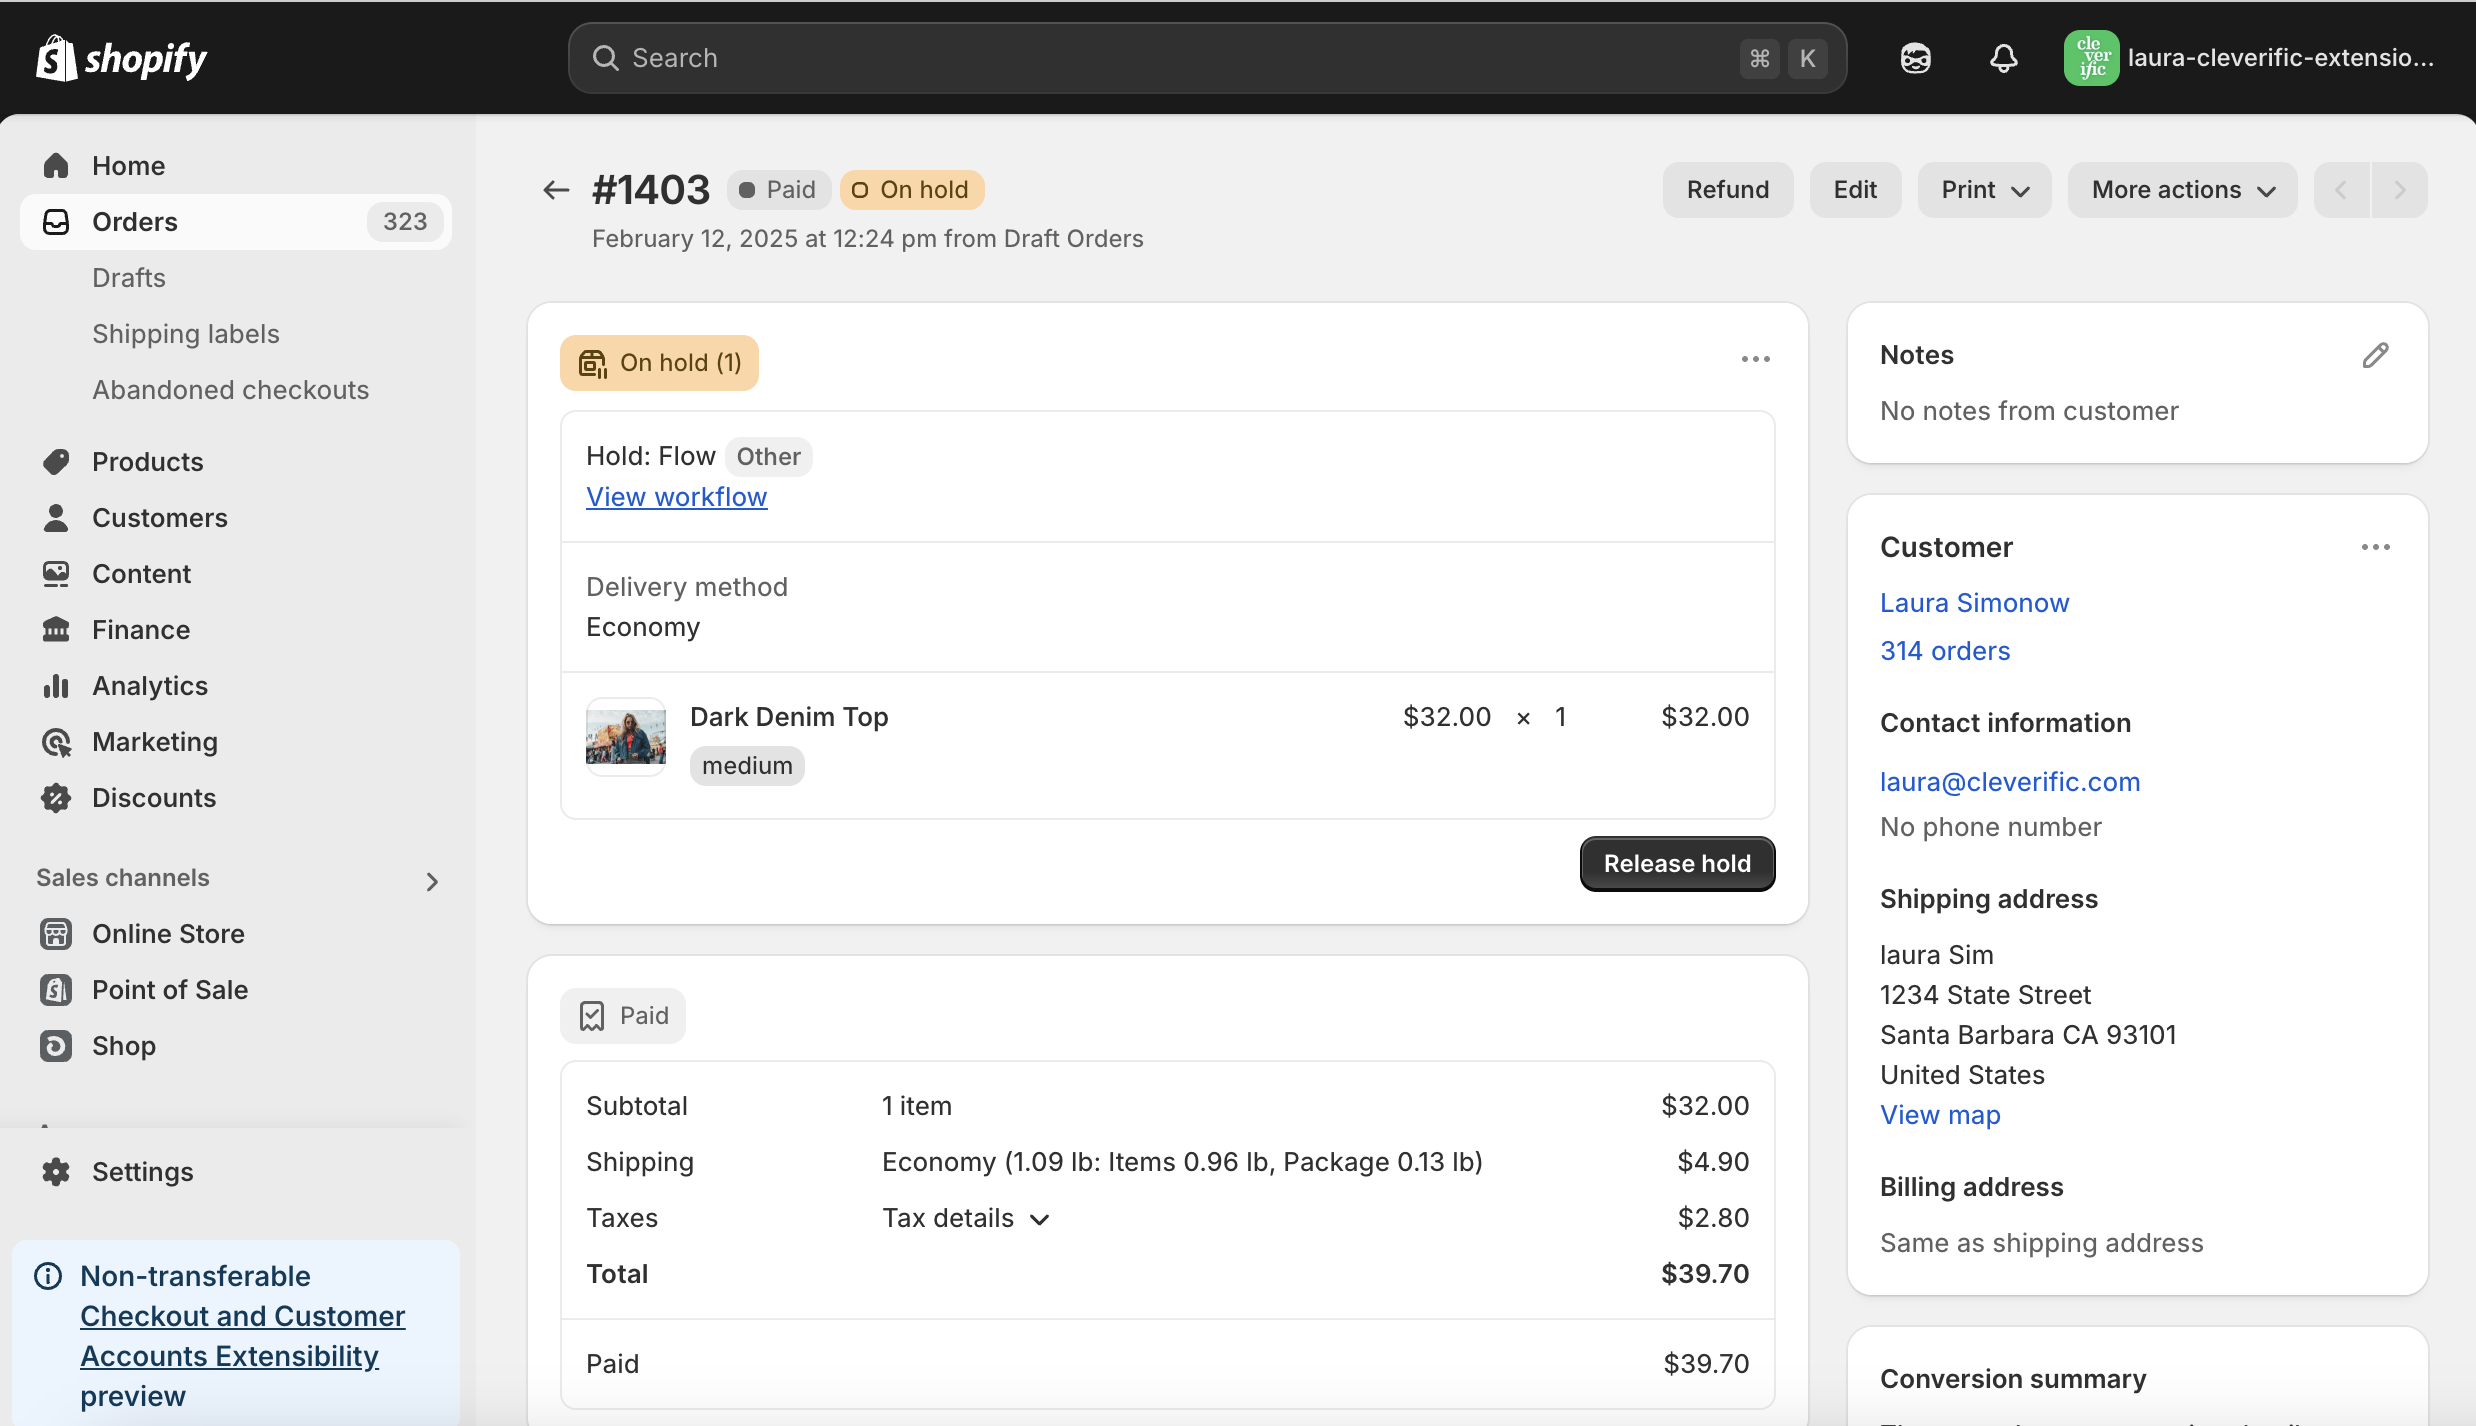Click the Settings gear icon
The image size is (2476, 1426).
coord(56,1171)
